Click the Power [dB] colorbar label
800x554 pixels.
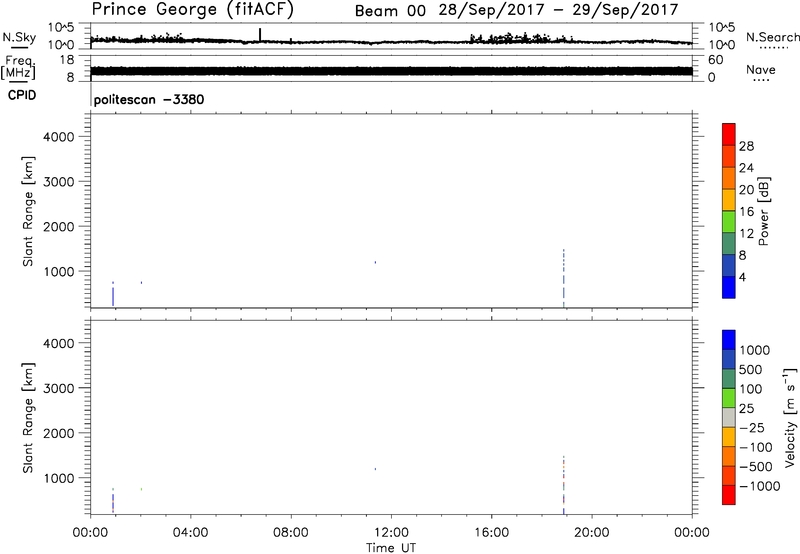coord(764,211)
